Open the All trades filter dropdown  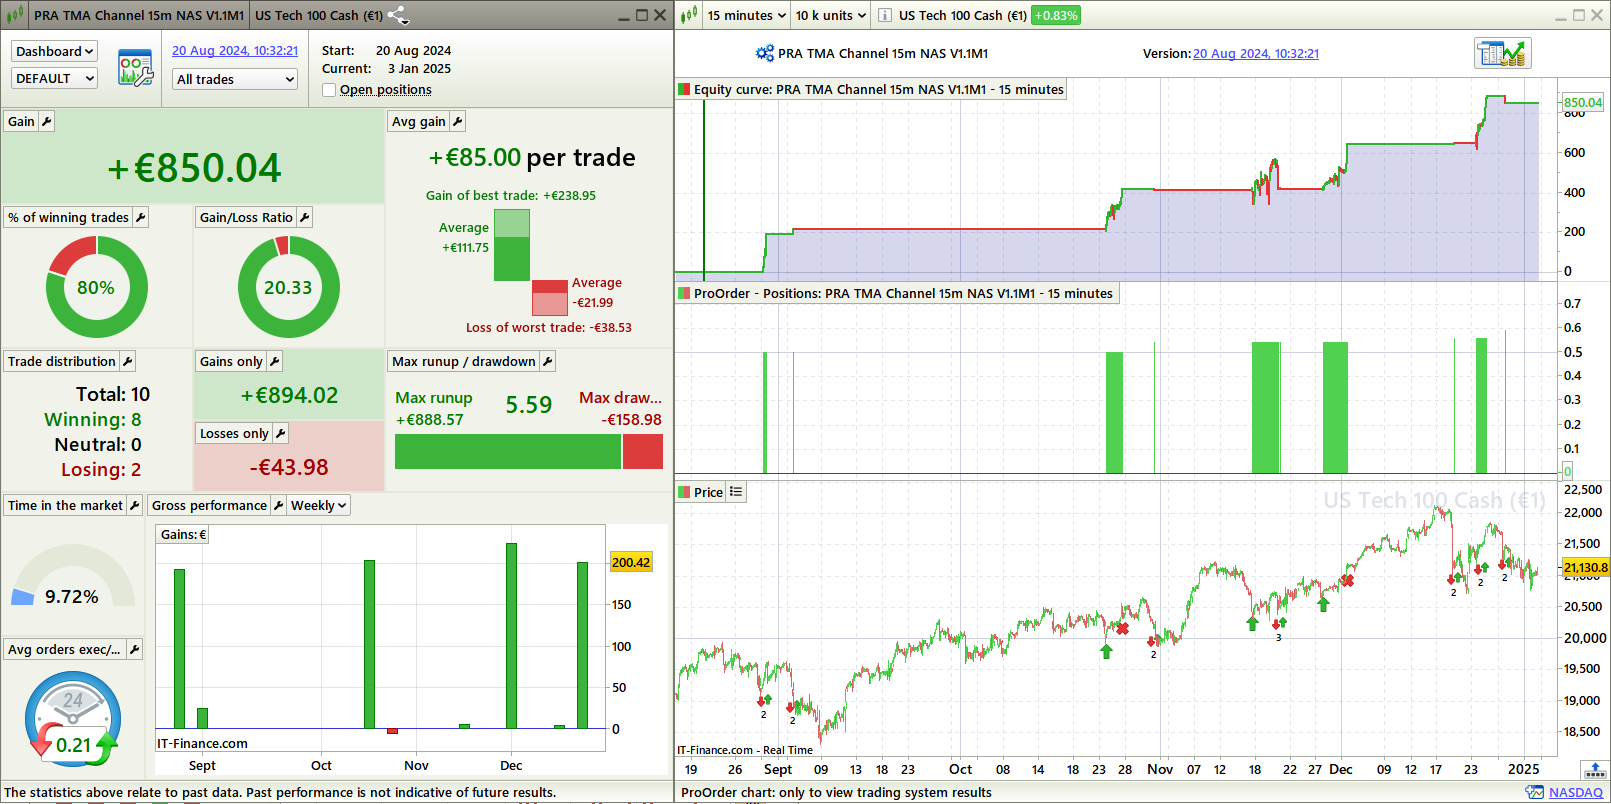pos(235,79)
